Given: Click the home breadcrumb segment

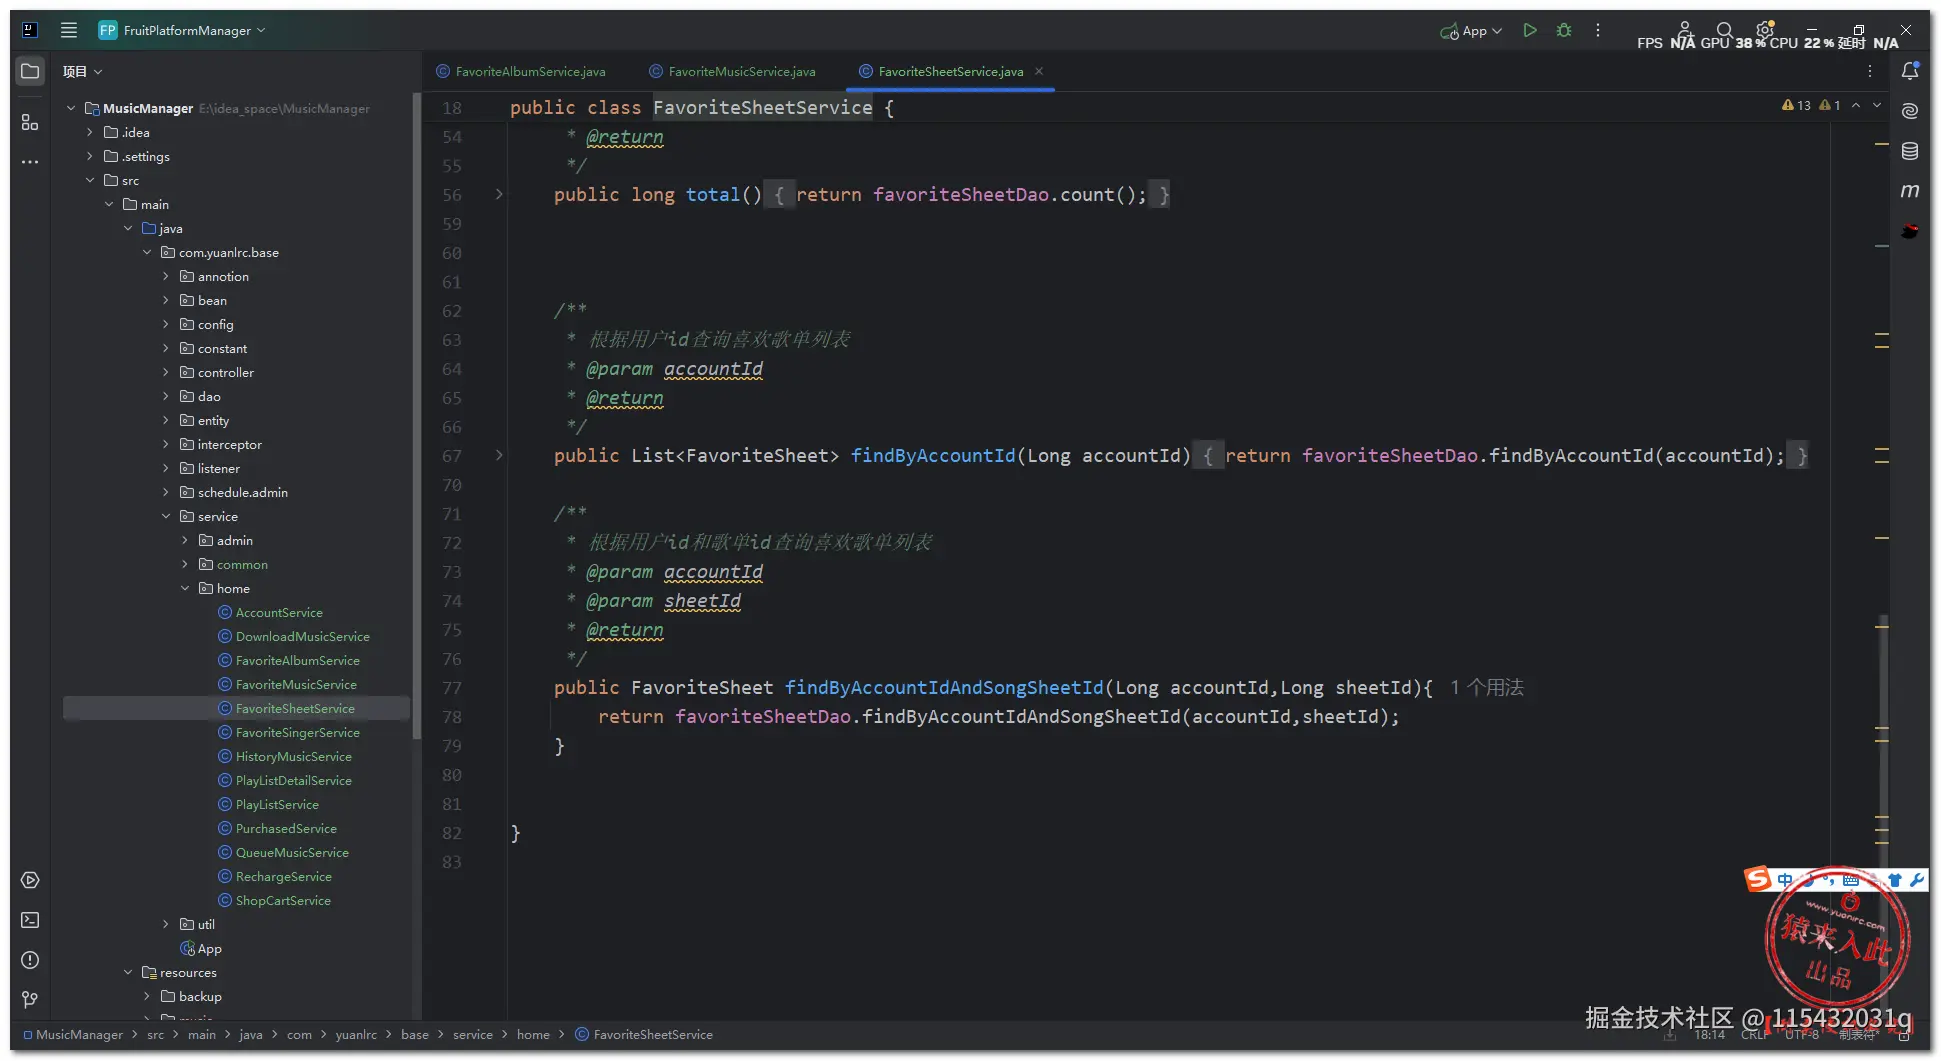Looking at the screenshot, I should [x=533, y=1034].
